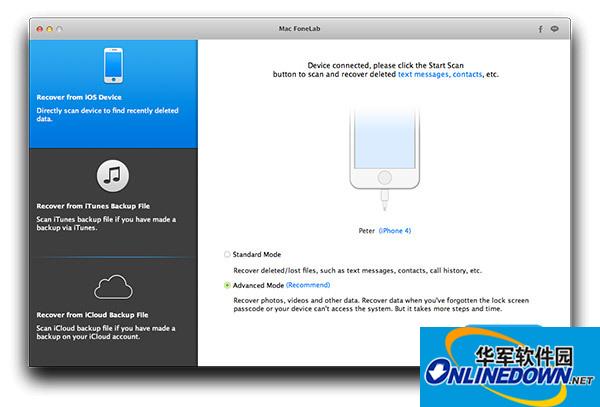Open the text messages link
The width and height of the screenshot is (600, 407).
423,75
